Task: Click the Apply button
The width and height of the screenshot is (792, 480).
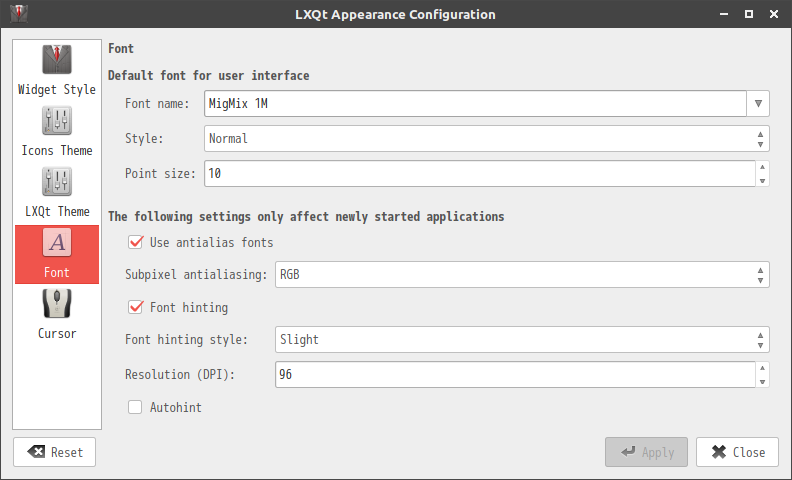Action: point(647,452)
